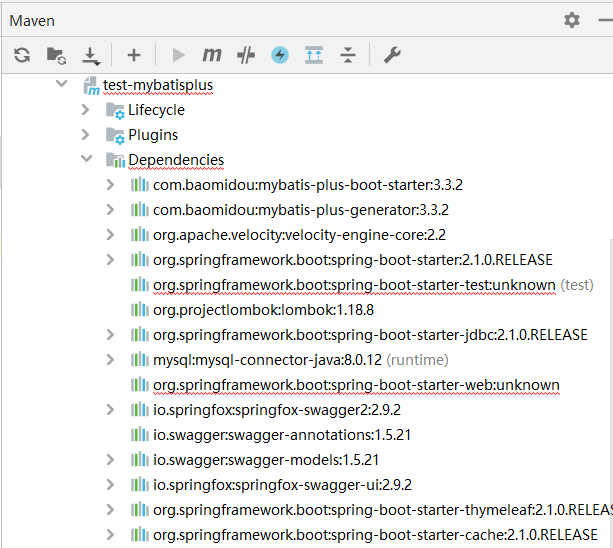613x548 pixels.
Task: Expand velocity-engine-core:2.2 dependency
Action: [110, 235]
